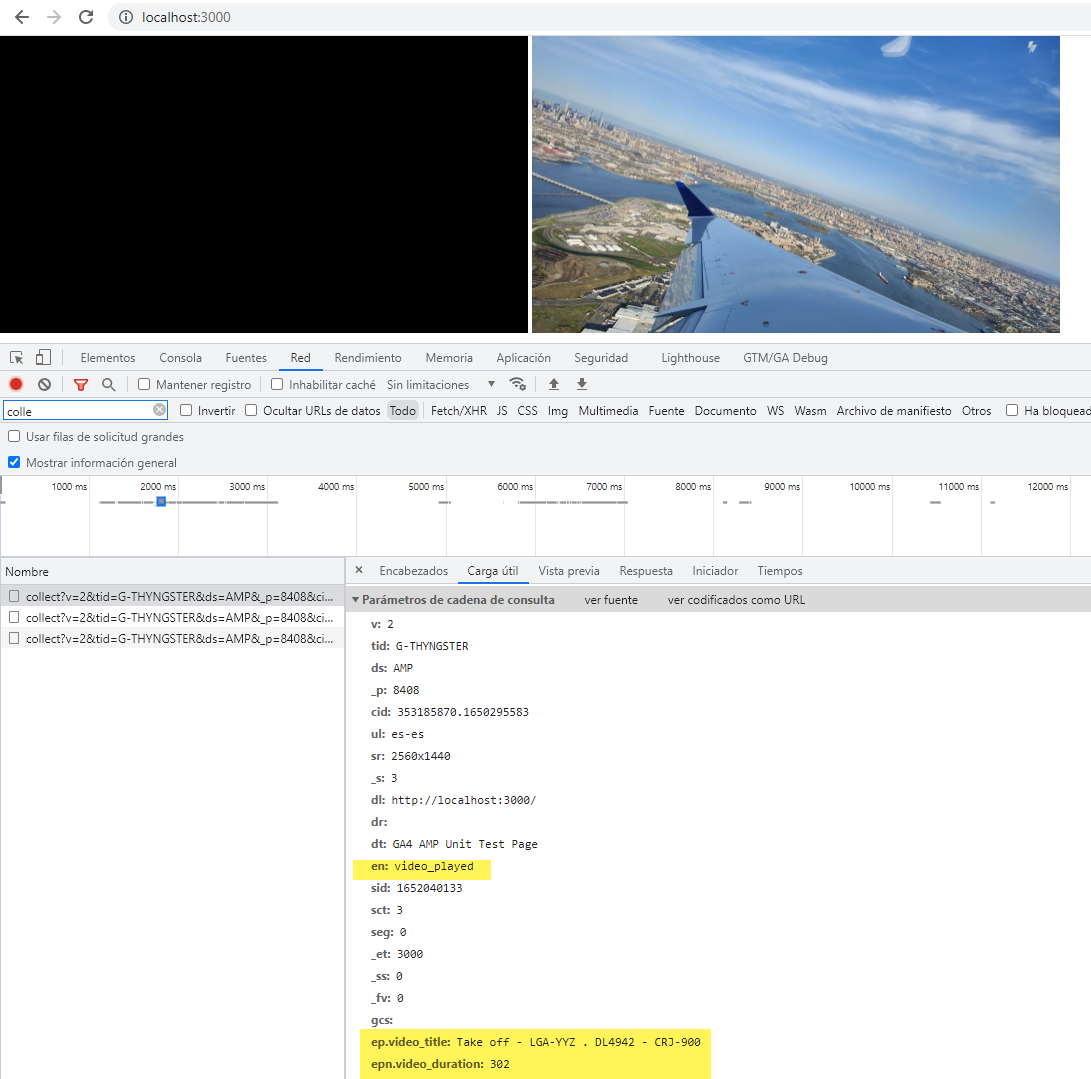Open network conditions wifi icon

[517, 384]
